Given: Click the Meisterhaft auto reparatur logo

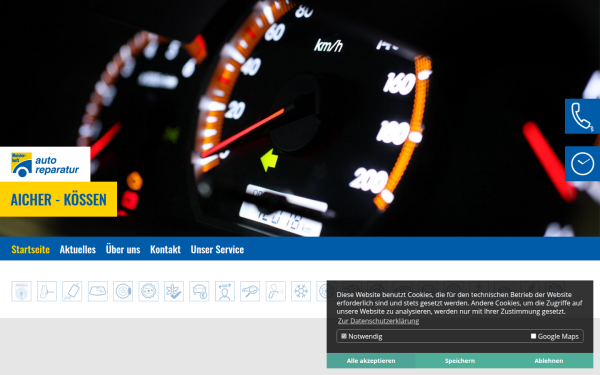Looking at the screenshot, I should click(45, 164).
